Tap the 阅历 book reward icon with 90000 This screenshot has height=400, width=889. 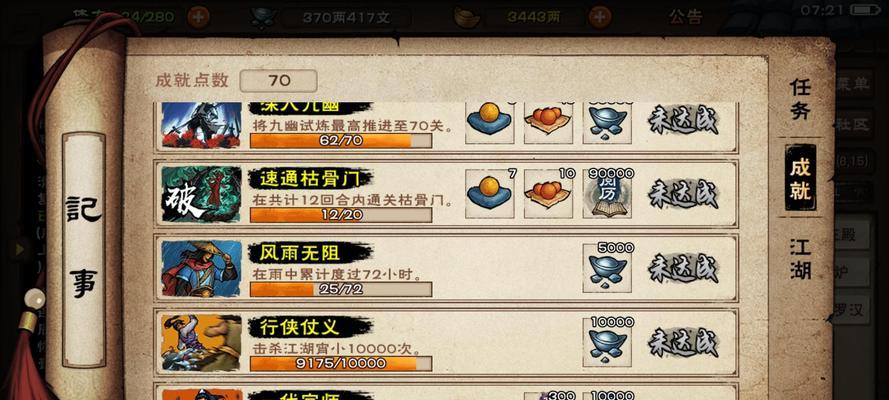pos(607,194)
